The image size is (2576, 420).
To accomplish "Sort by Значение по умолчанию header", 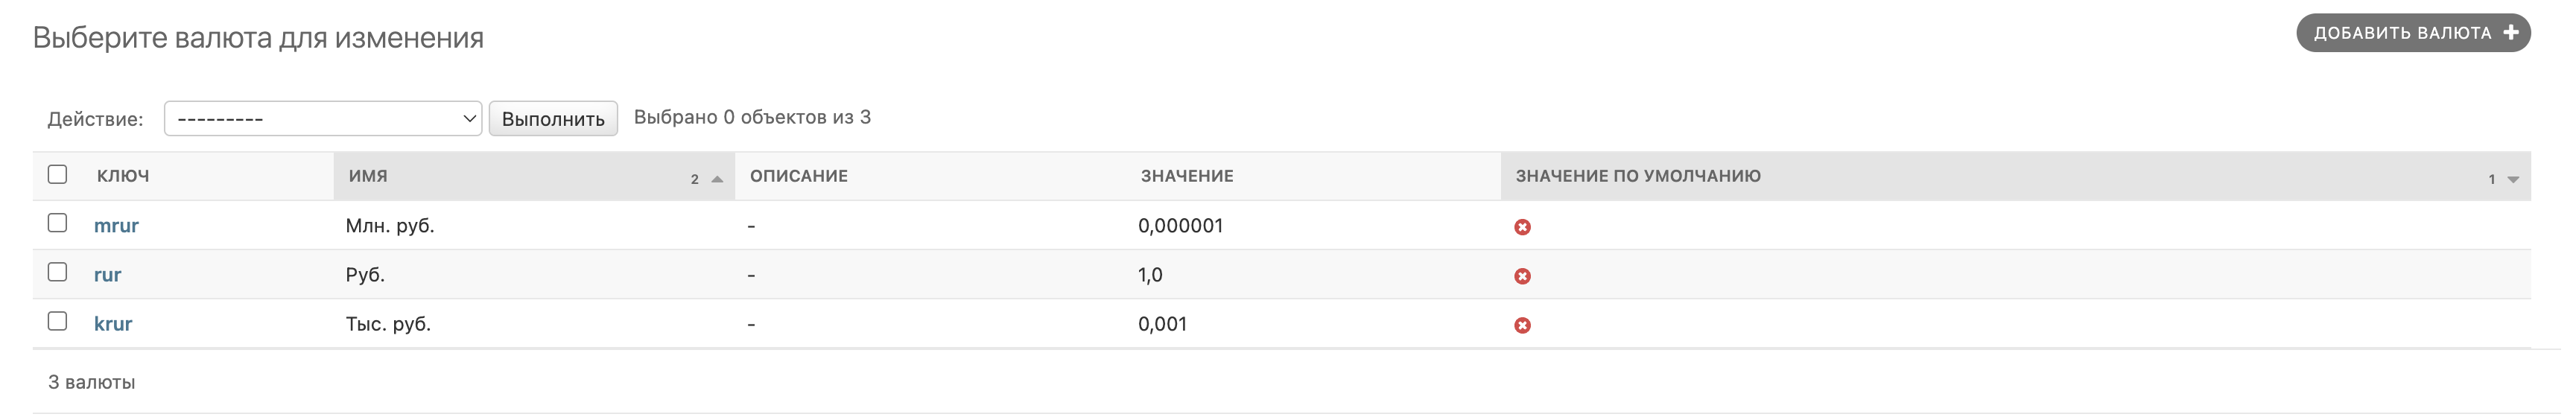I will pos(1637,176).
